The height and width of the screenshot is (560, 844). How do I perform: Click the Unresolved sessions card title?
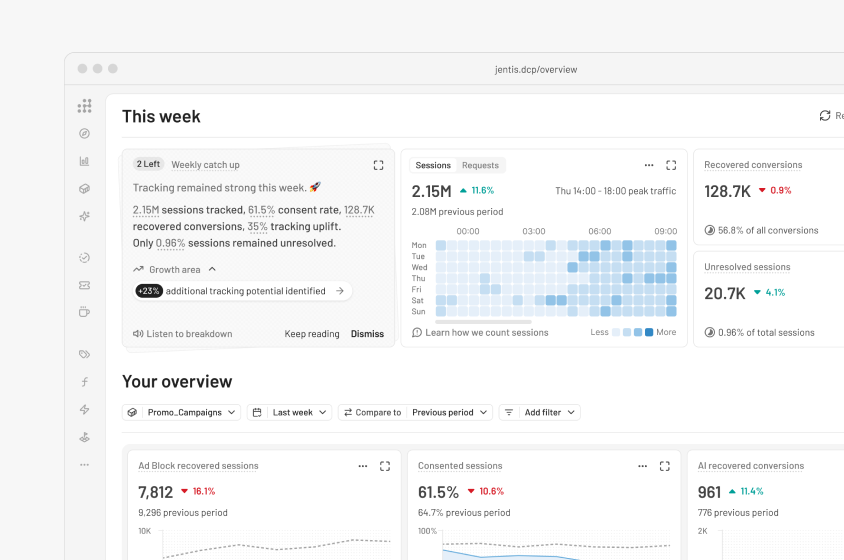(x=747, y=267)
